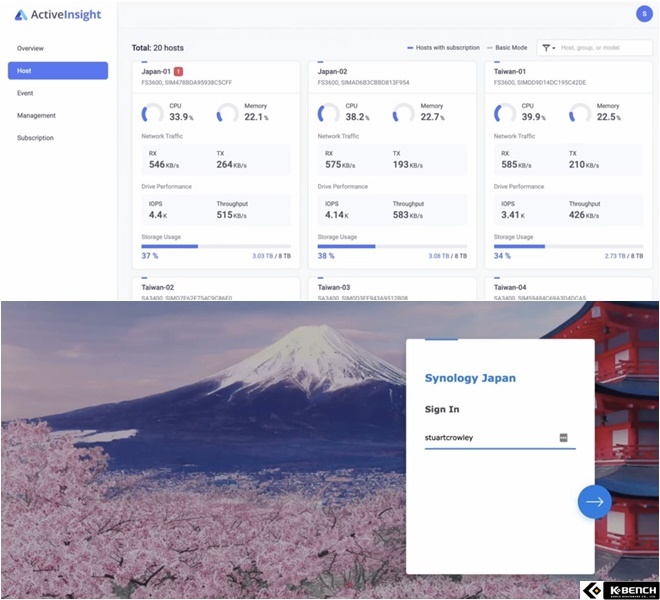Click Taiwan-01 storage 34 % text
This screenshot has width=660, height=600.
(x=502, y=256)
